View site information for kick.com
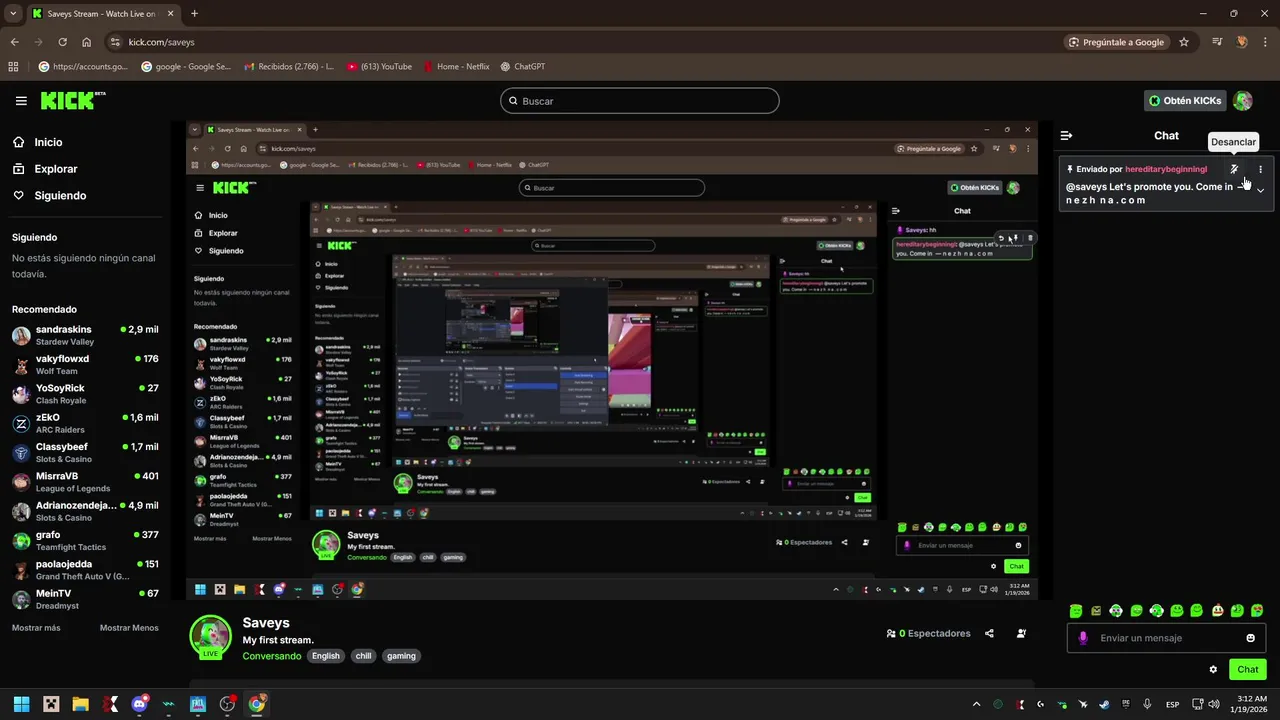The image size is (1280, 720). 115,42
